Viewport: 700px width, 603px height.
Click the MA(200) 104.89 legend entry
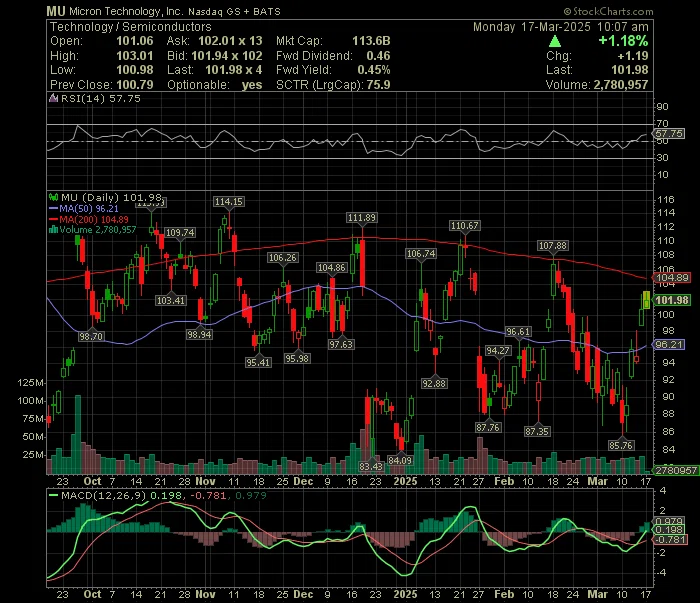pos(88,219)
